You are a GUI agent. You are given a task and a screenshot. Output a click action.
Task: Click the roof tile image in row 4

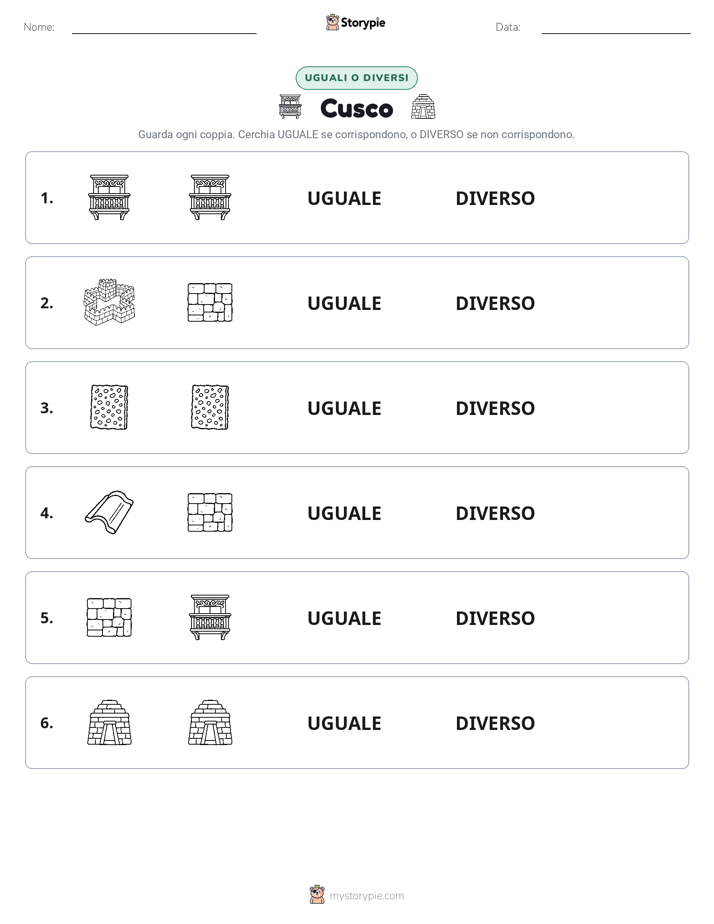click(109, 512)
